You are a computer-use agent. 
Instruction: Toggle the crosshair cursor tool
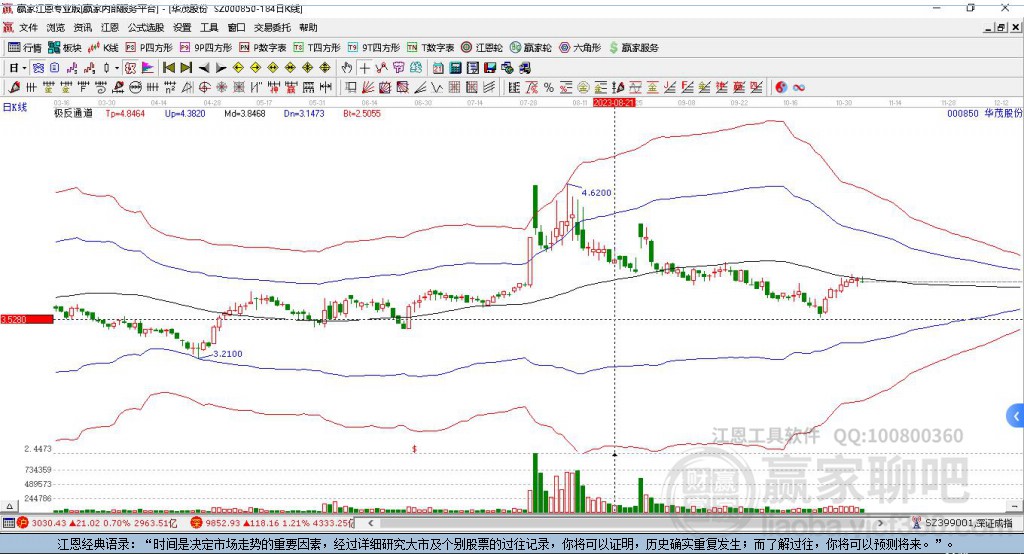click(364, 68)
